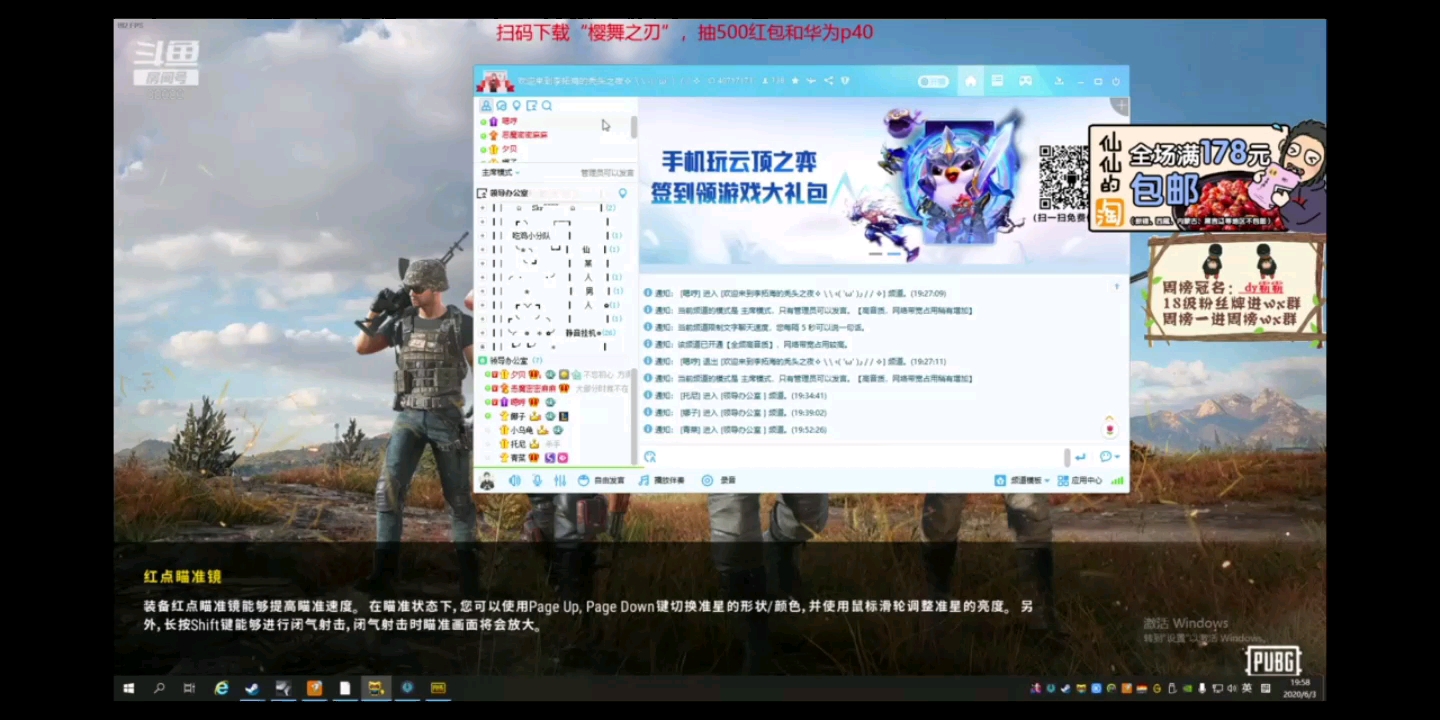The width and height of the screenshot is (1440, 720).
Task: Open the game controller tab in YY header
Action: [x=1025, y=81]
